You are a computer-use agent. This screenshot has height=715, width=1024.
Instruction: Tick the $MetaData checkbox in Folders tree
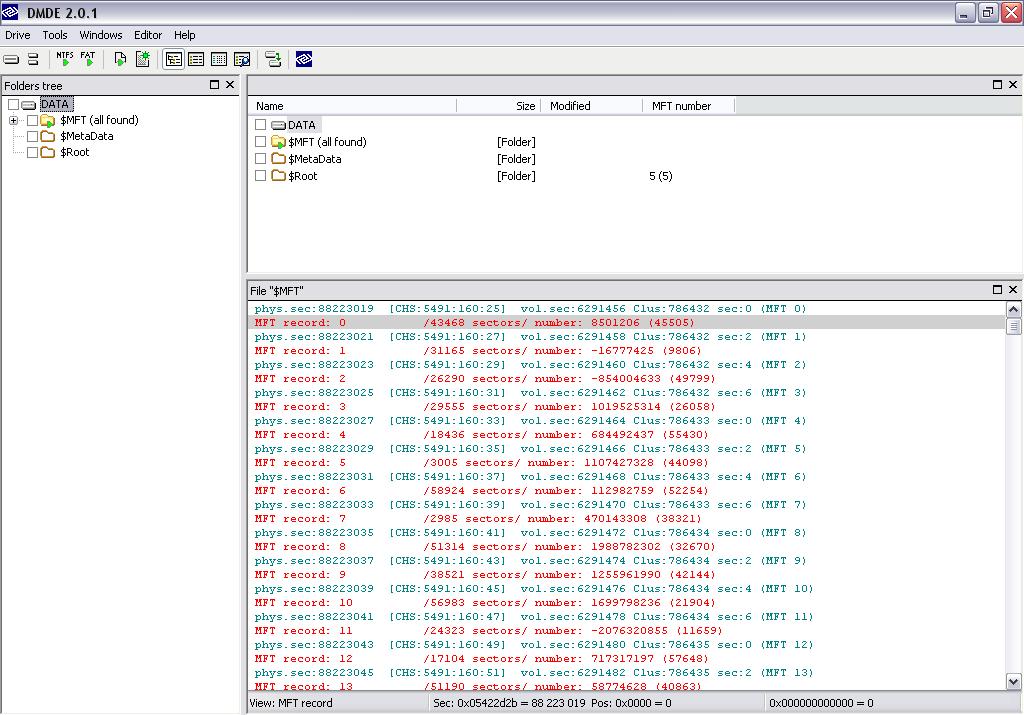click(33, 137)
